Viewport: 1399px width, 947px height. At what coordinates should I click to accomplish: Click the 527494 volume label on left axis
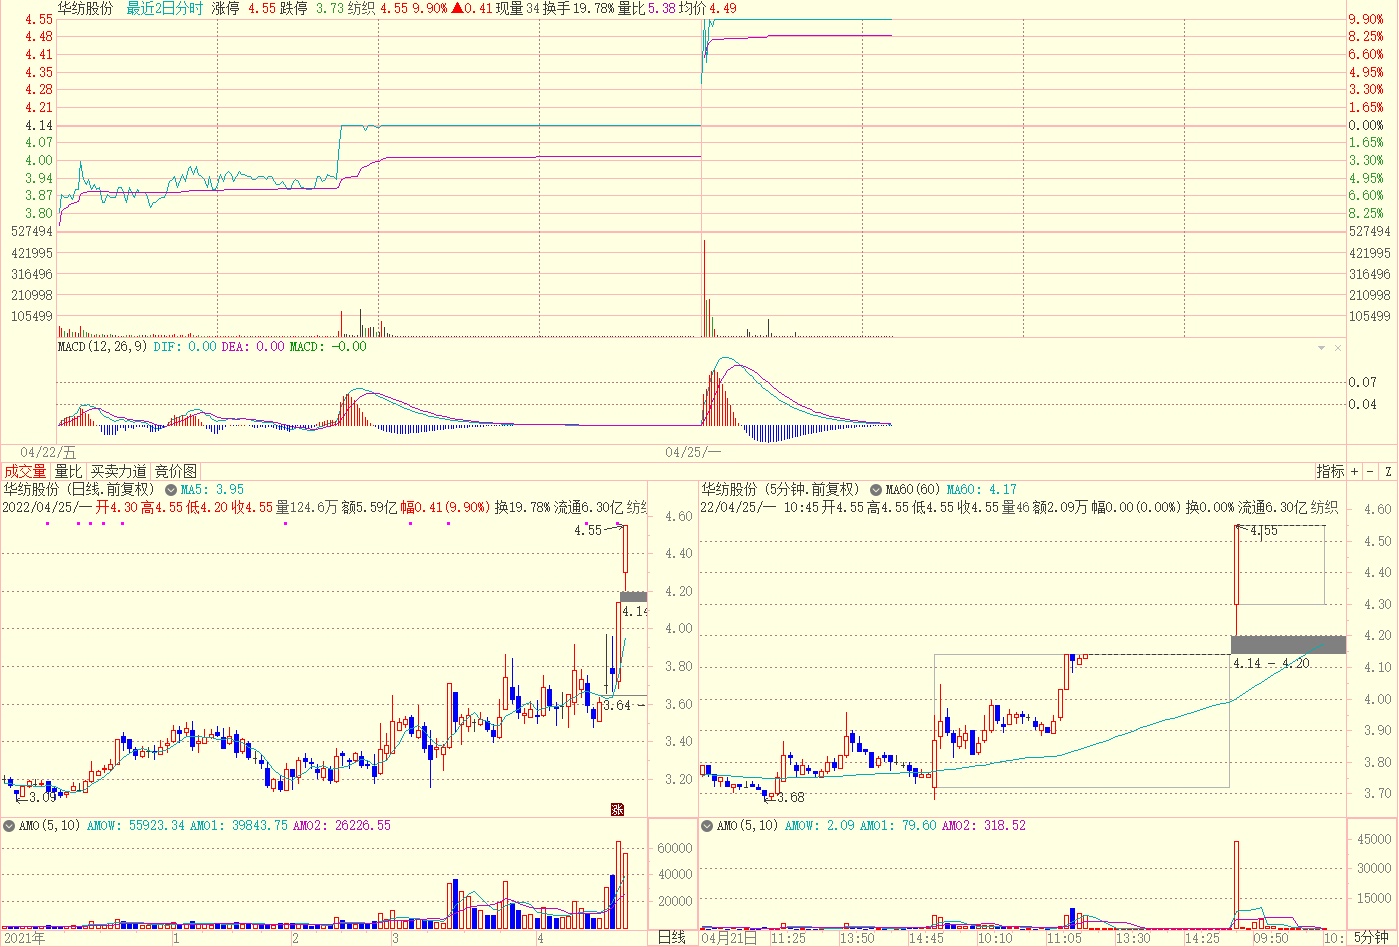pos(31,231)
